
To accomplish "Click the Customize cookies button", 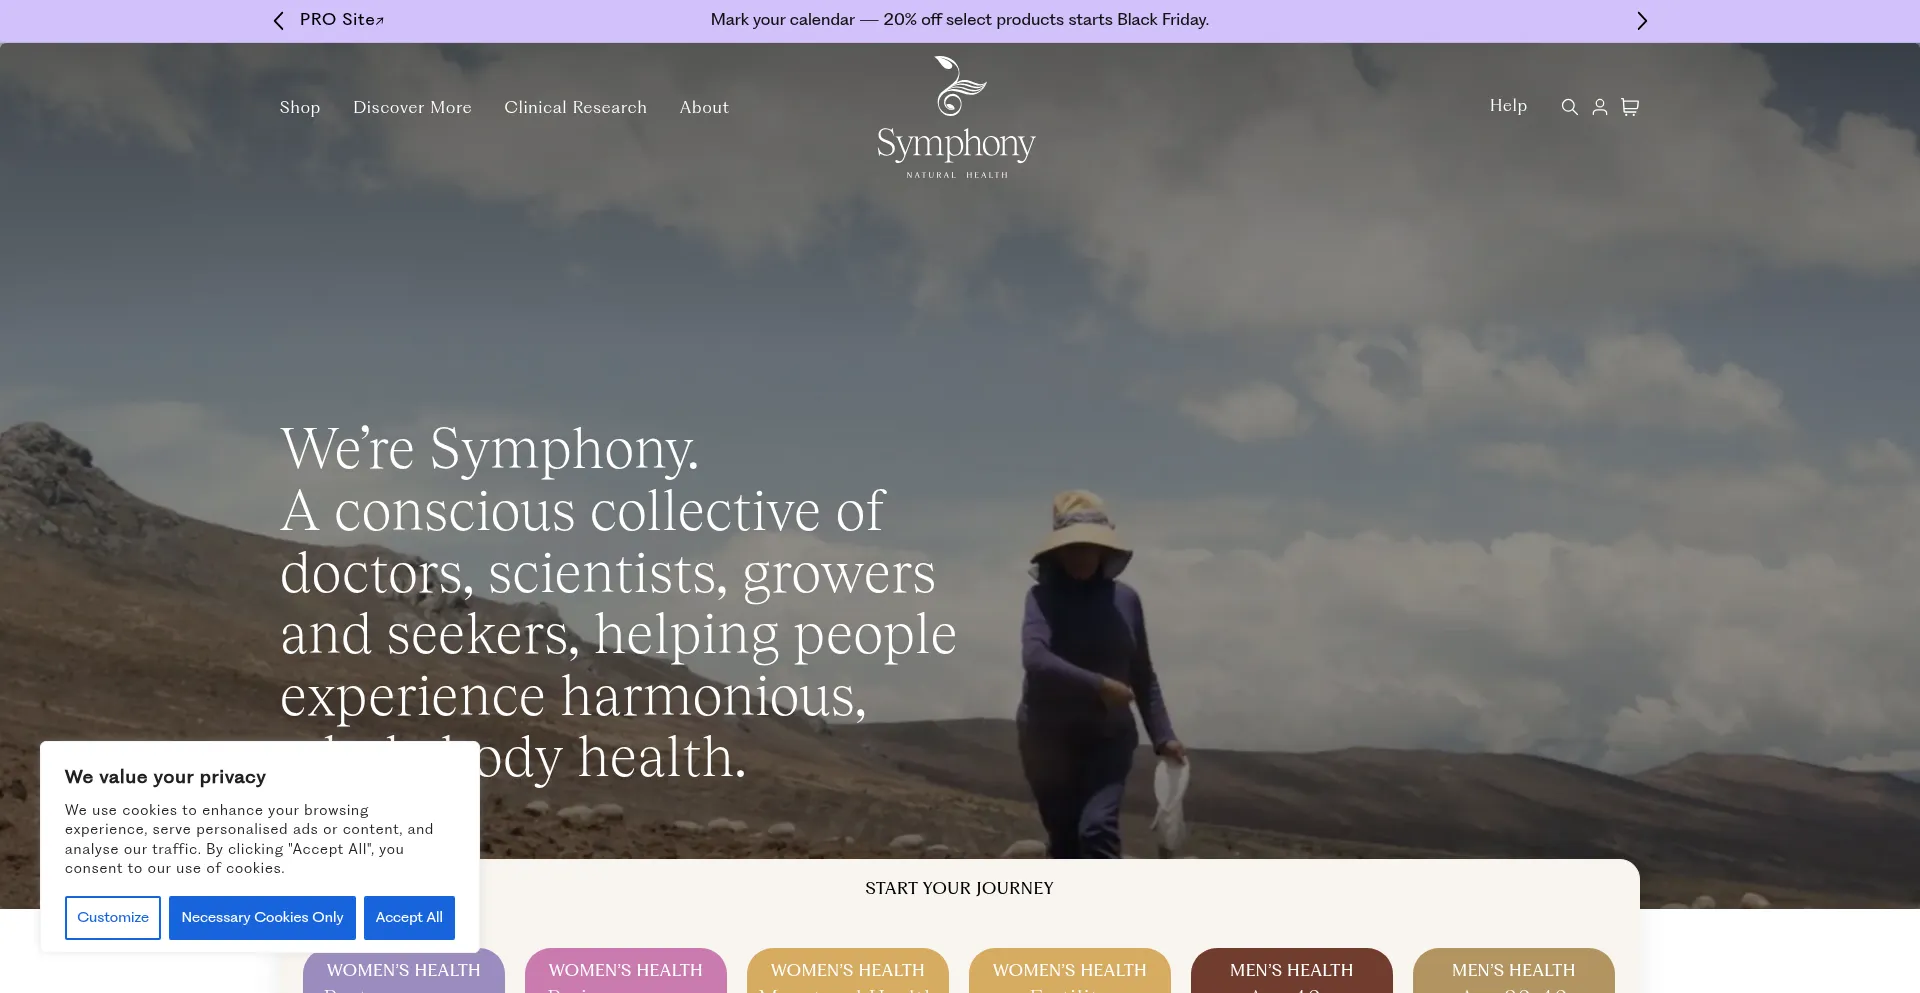I will click(113, 918).
